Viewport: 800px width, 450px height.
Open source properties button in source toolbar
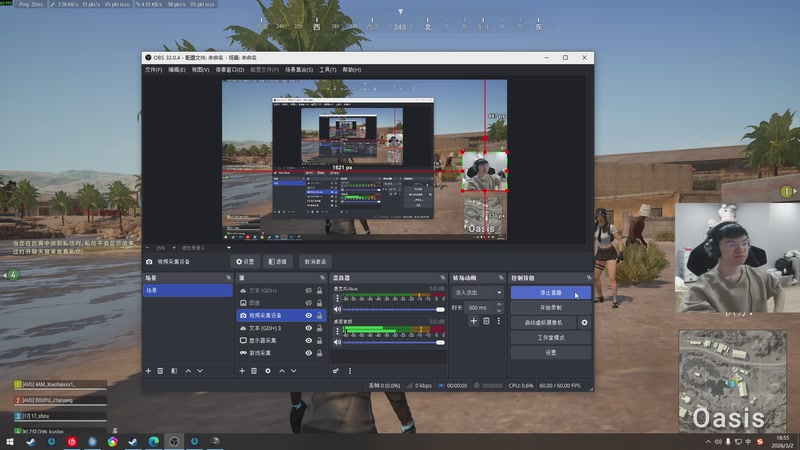pyautogui.click(x=245, y=262)
